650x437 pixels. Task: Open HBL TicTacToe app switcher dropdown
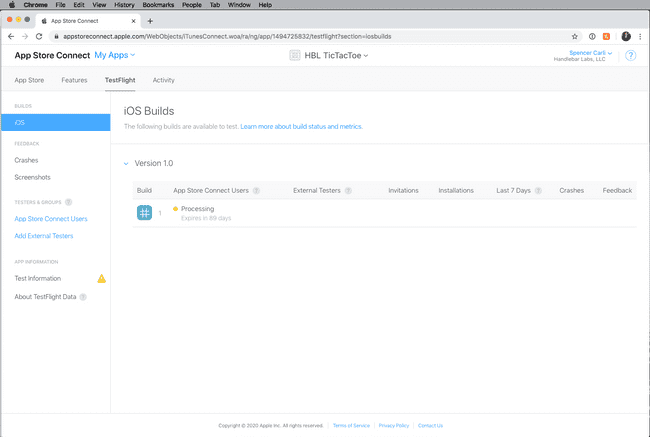336,56
